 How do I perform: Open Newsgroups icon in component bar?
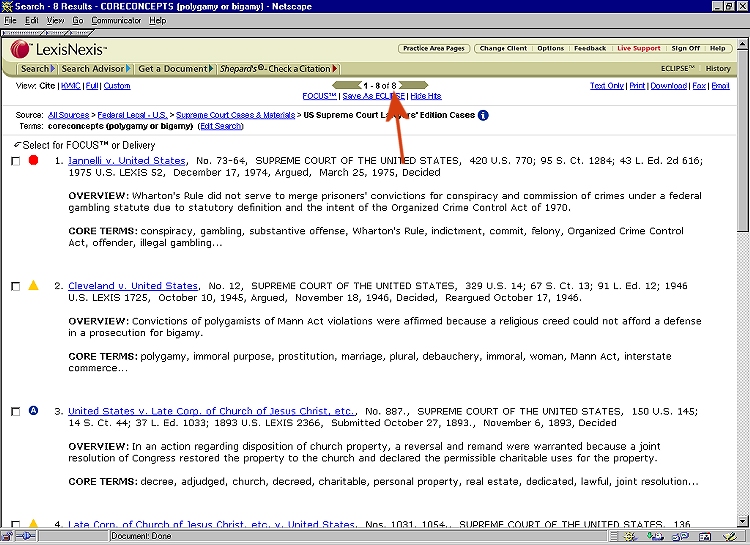coord(680,537)
